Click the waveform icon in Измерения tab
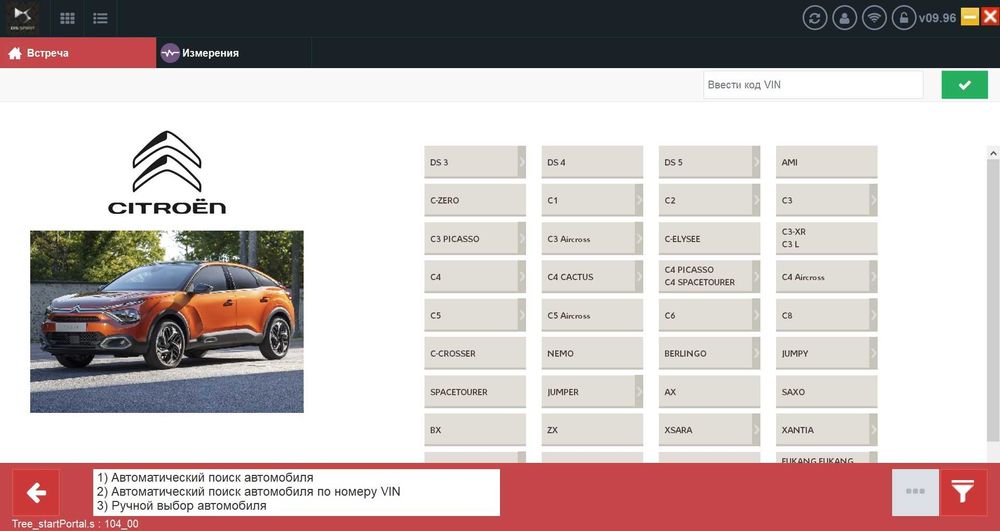 tap(170, 53)
